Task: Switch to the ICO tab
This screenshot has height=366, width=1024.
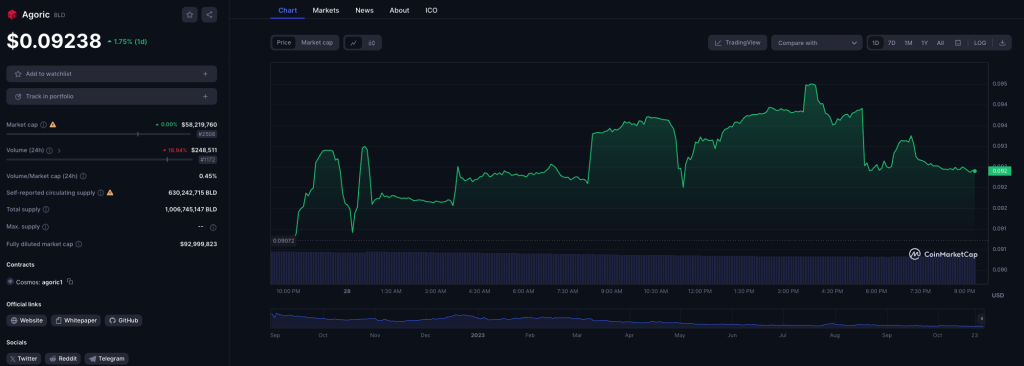Action: [432, 10]
